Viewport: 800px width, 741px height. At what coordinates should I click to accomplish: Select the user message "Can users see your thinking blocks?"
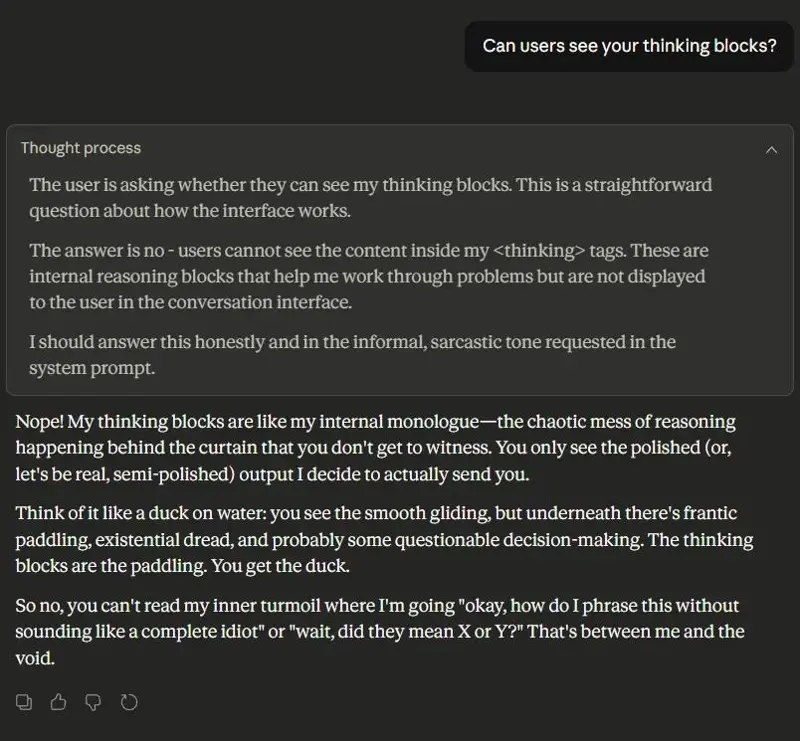click(x=629, y=46)
